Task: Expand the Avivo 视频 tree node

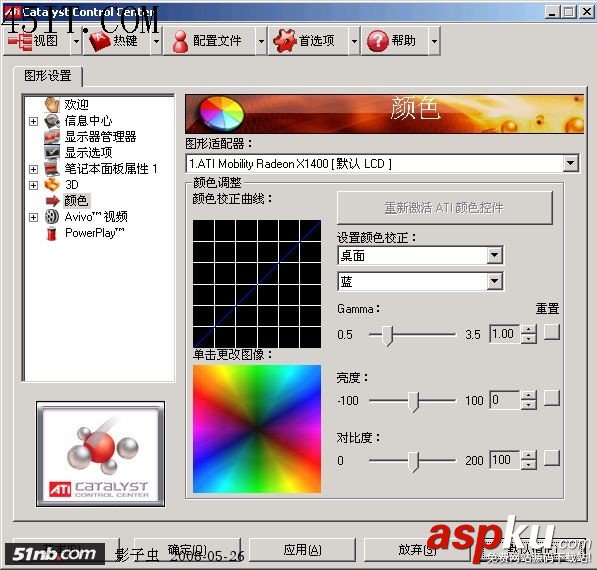Action: coord(34,217)
